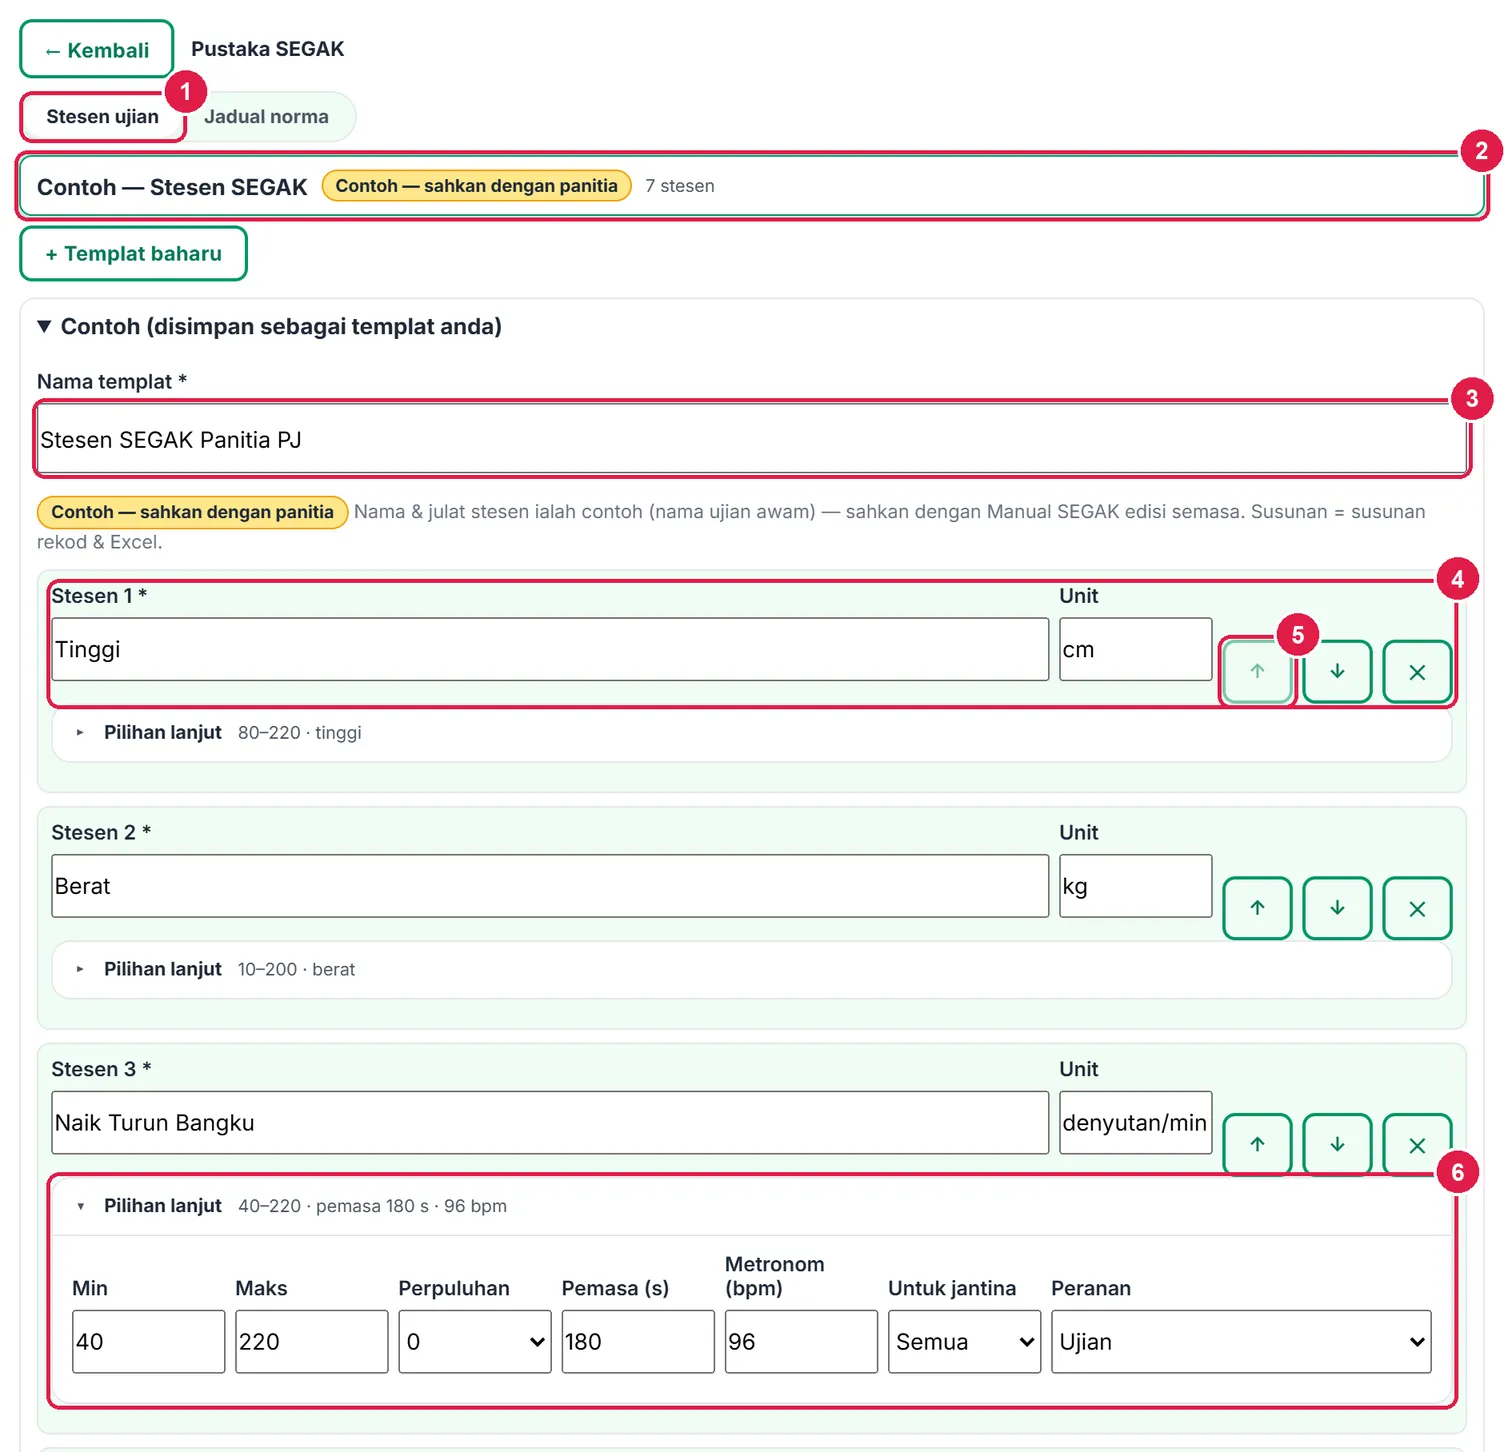Create new template with Templat baharu
The height and width of the screenshot is (1452, 1504).
pyautogui.click(x=133, y=254)
